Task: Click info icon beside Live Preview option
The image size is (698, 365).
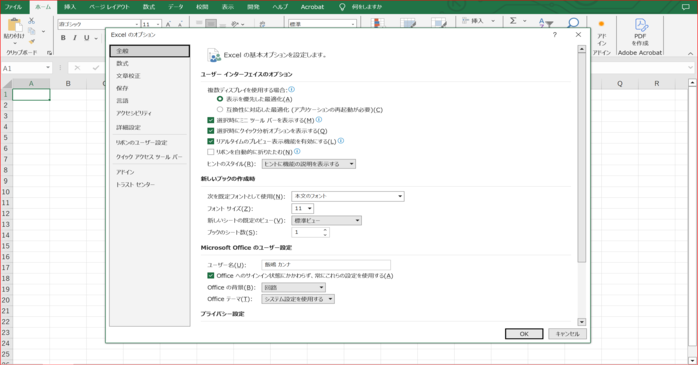Action: coord(341,141)
